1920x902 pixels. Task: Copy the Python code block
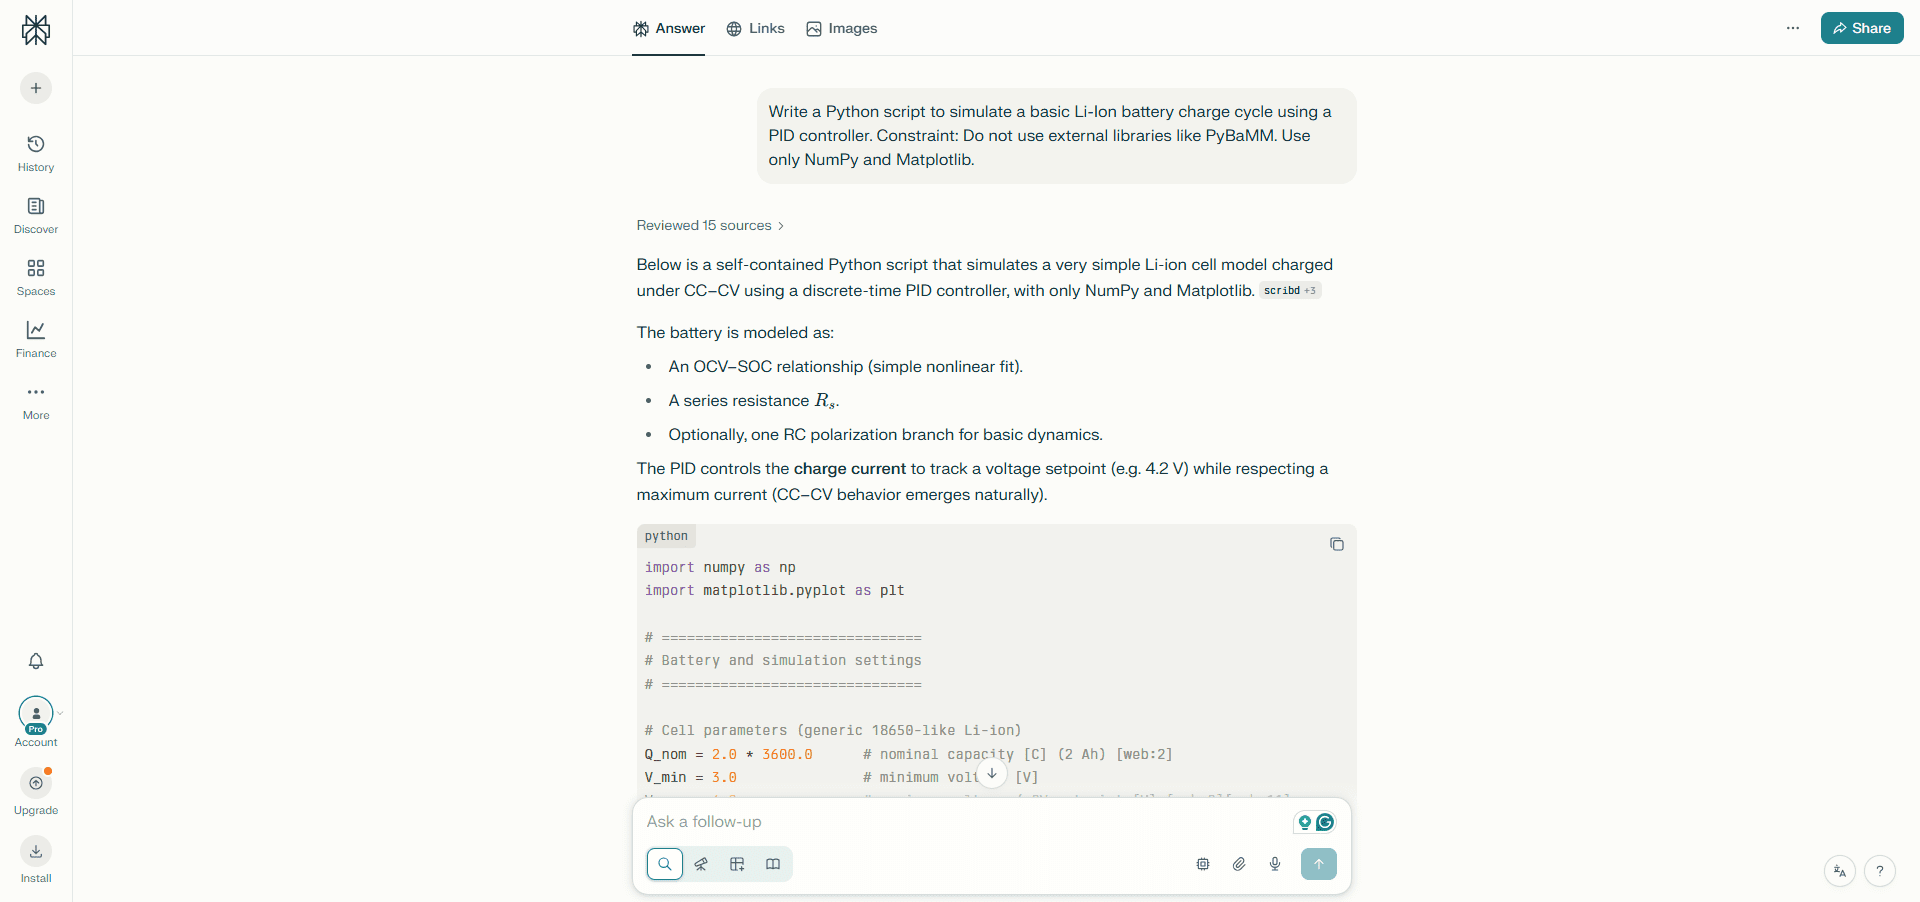pyautogui.click(x=1337, y=544)
